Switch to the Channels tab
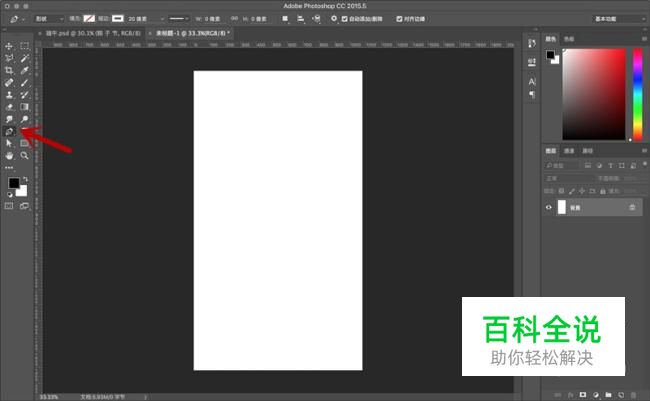 568,151
